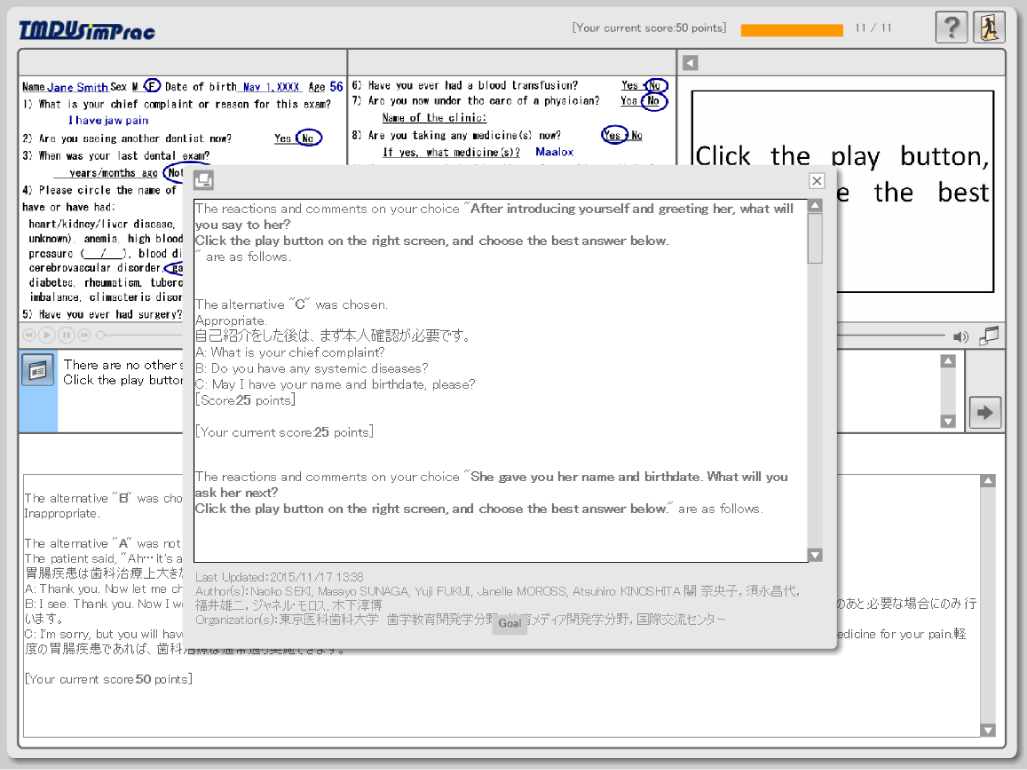This screenshot has height=770, width=1027.
Task: Collapse the right panel with left triangle
Action: [x=690, y=63]
